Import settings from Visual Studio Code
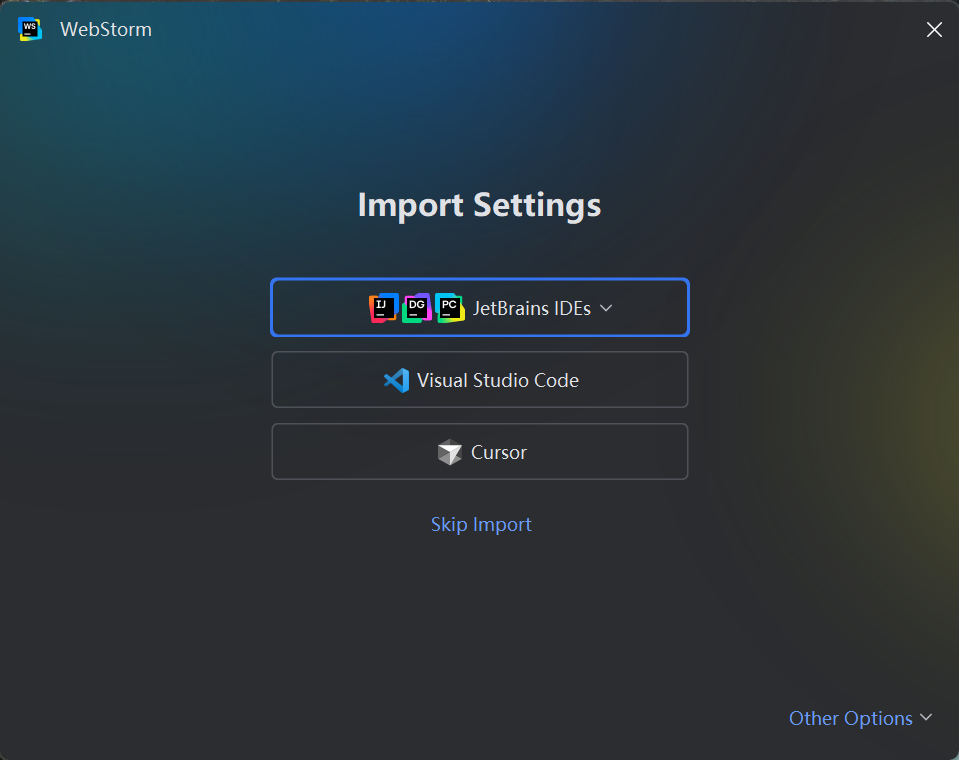 (480, 380)
